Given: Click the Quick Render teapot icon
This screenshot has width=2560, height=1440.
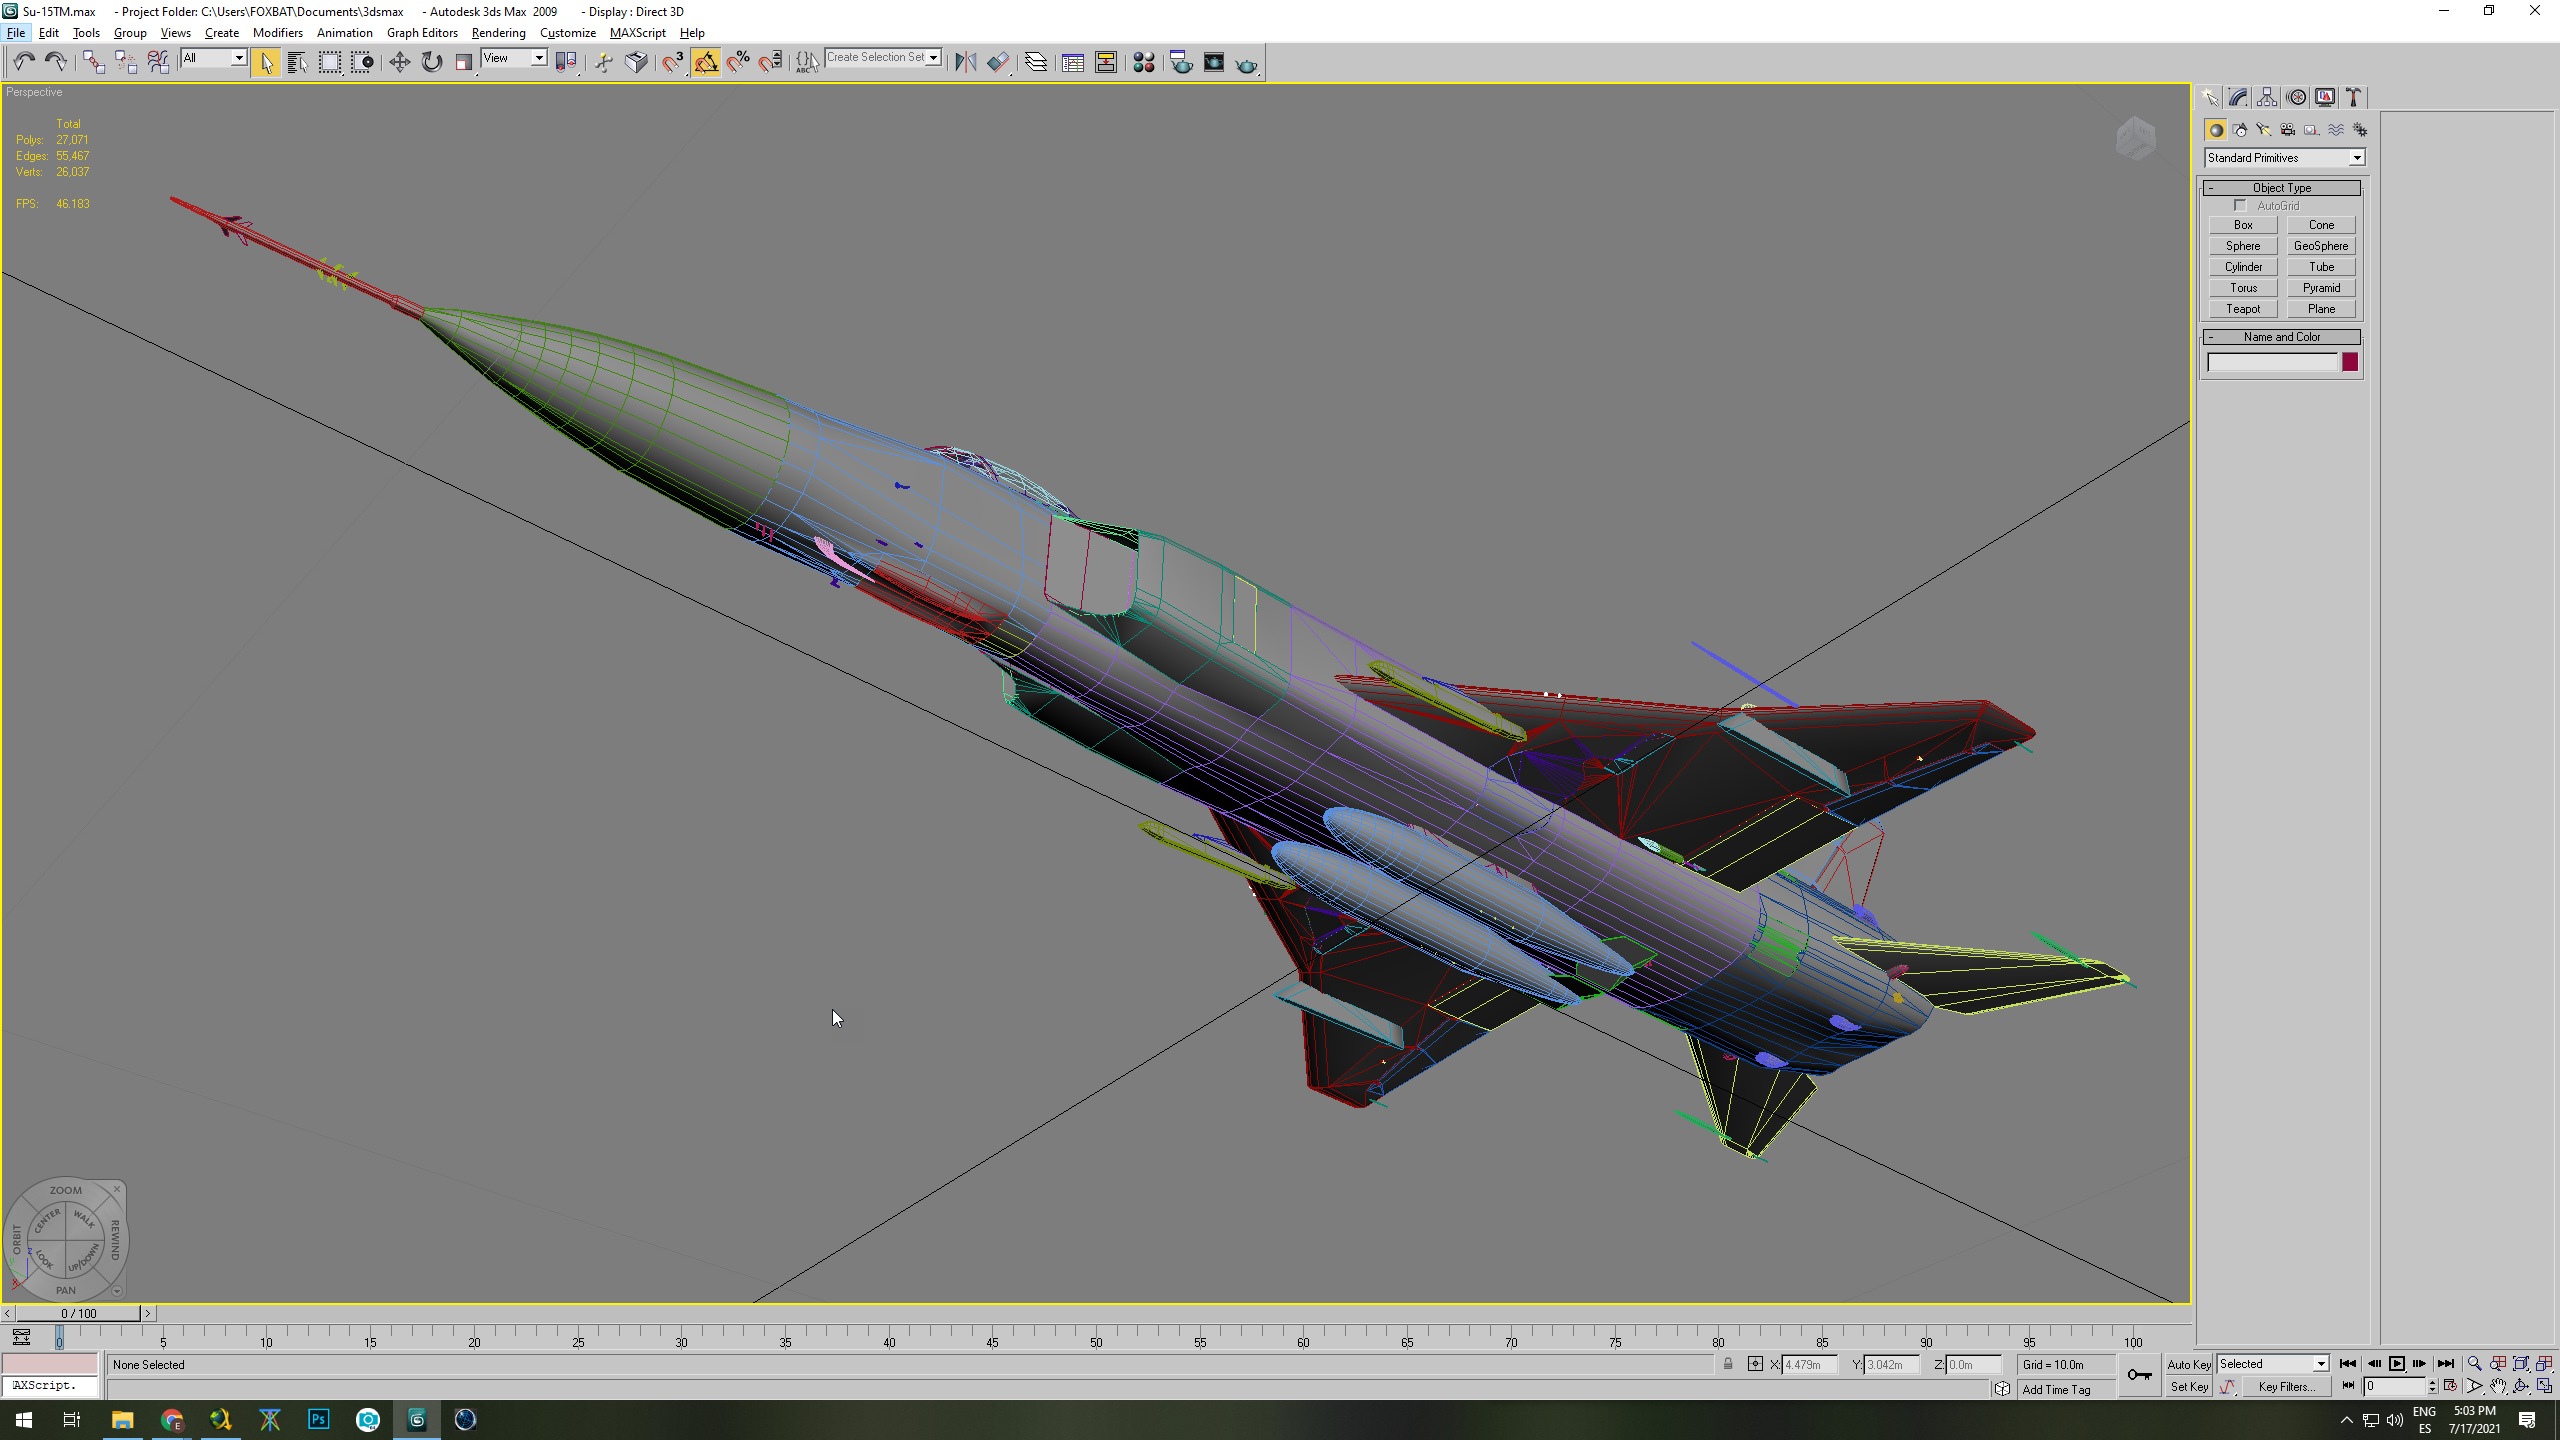Looking at the screenshot, I should coord(1246,63).
